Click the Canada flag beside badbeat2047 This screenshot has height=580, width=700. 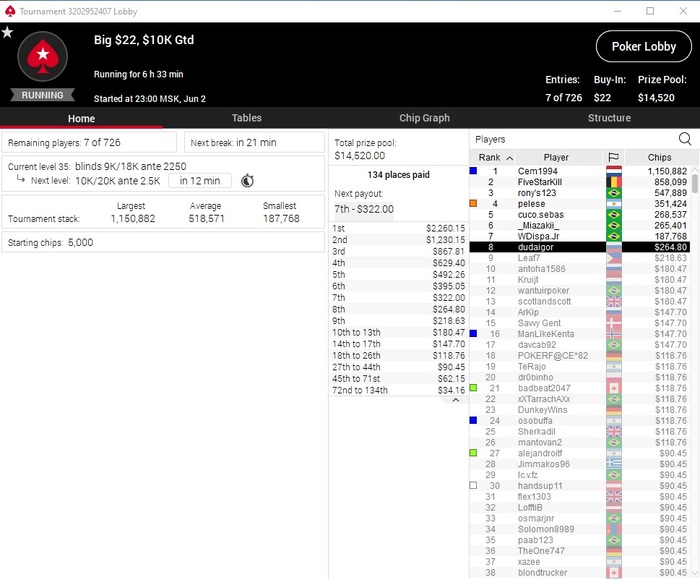click(614, 388)
